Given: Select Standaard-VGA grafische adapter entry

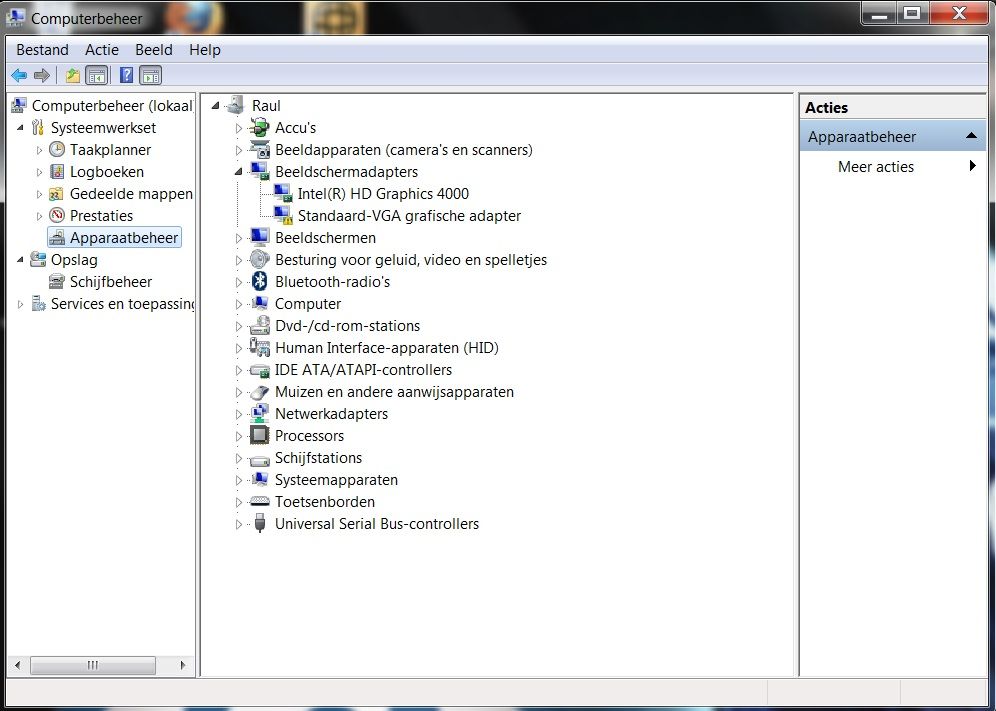Looking at the screenshot, I should coord(409,216).
